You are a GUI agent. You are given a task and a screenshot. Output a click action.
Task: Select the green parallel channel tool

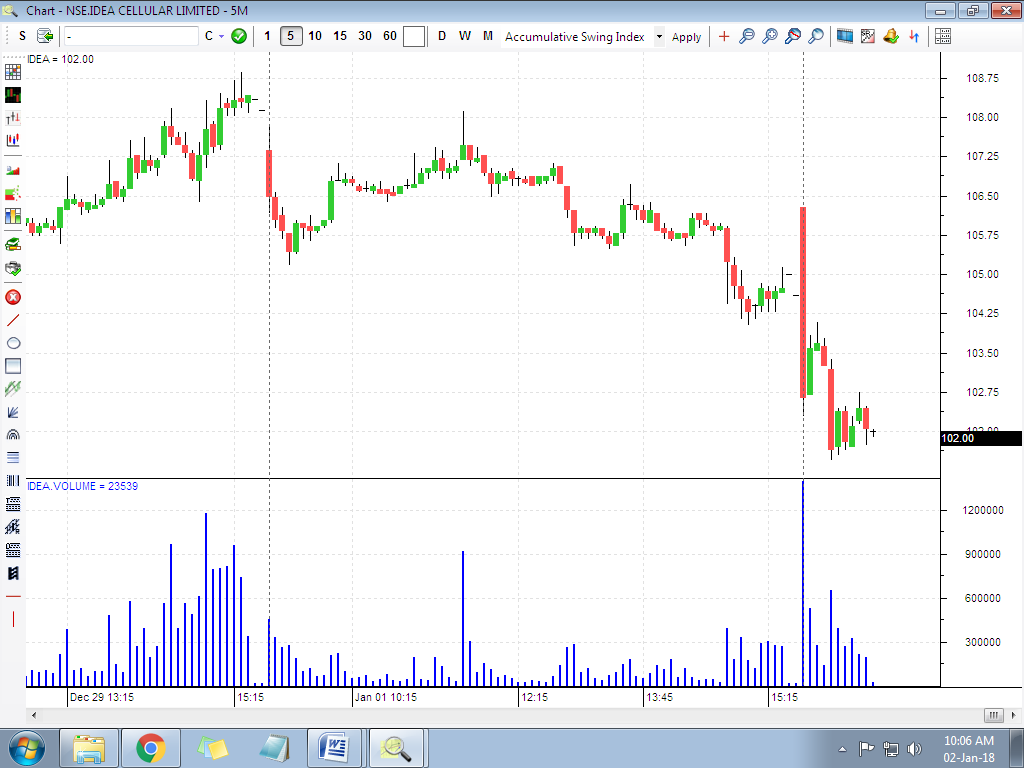click(12, 389)
